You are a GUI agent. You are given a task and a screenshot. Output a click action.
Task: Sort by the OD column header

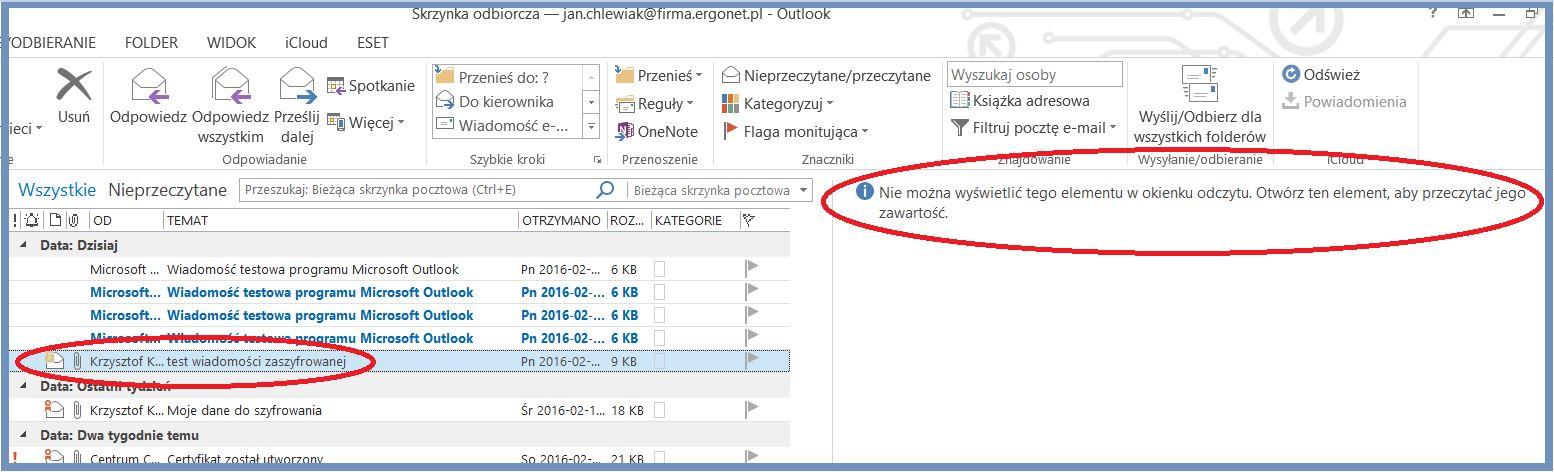[126, 220]
